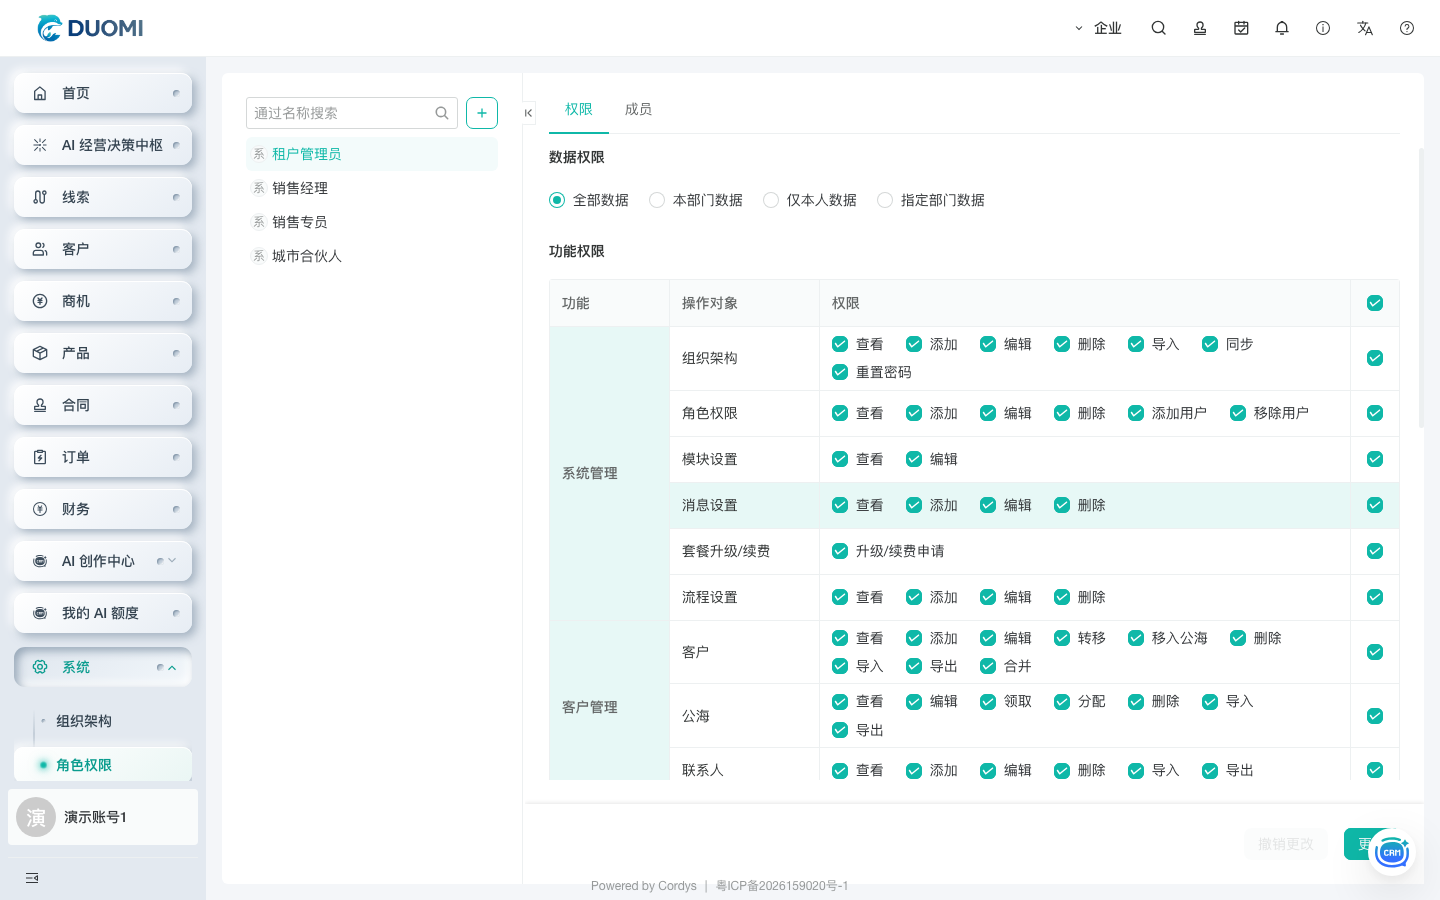Uncheck 升级/续费申请 permission
This screenshot has width=1440, height=900.
tap(840, 551)
